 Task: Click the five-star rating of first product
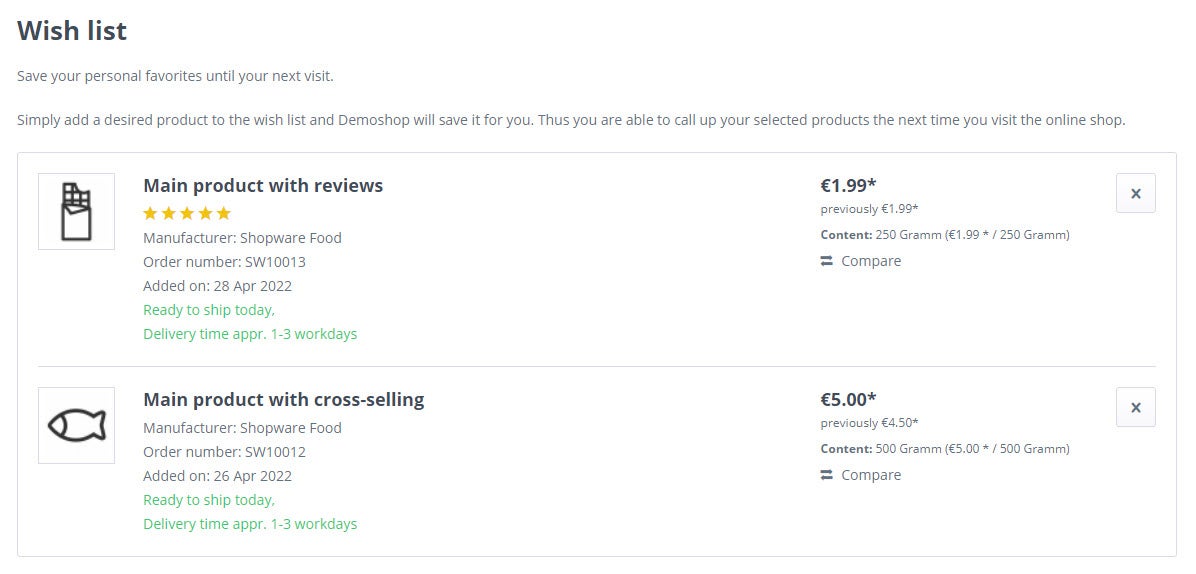click(x=187, y=213)
